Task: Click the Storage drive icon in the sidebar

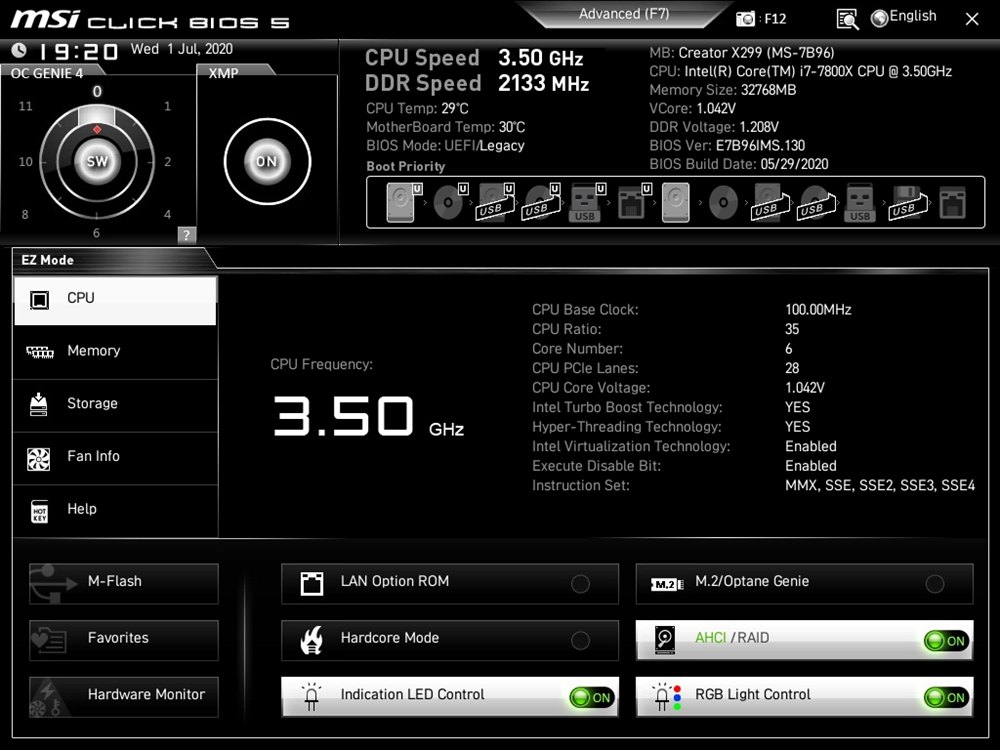Action: [x=39, y=404]
